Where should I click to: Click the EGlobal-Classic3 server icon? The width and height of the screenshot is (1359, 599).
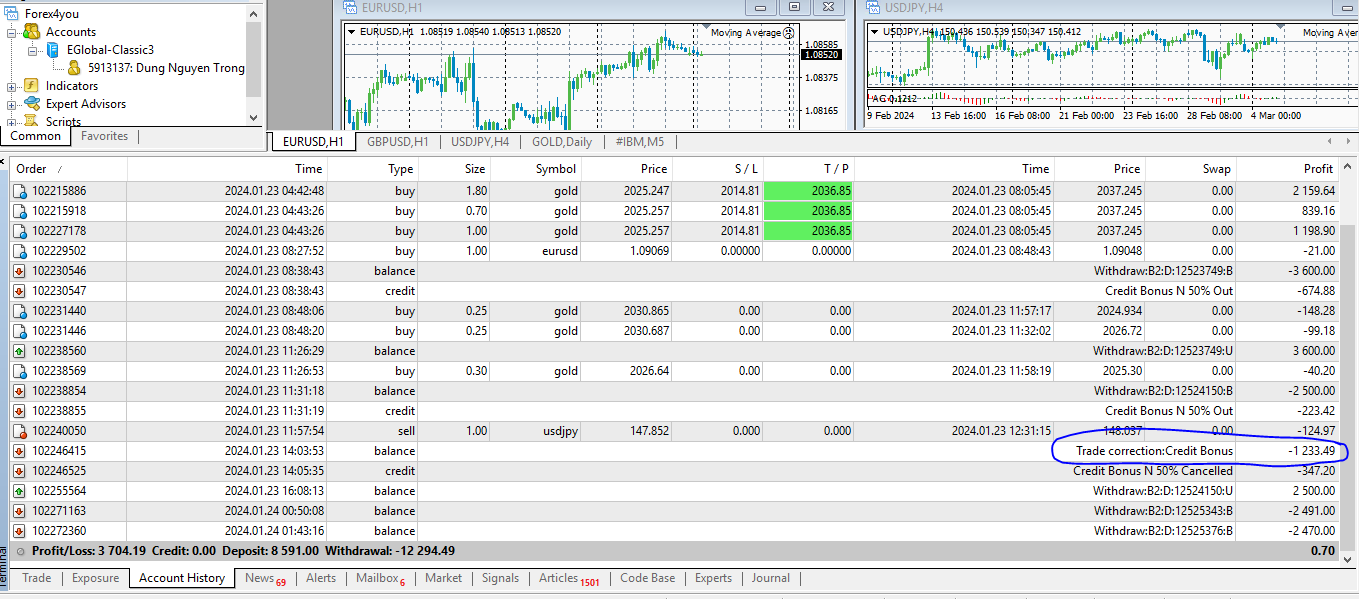52,50
